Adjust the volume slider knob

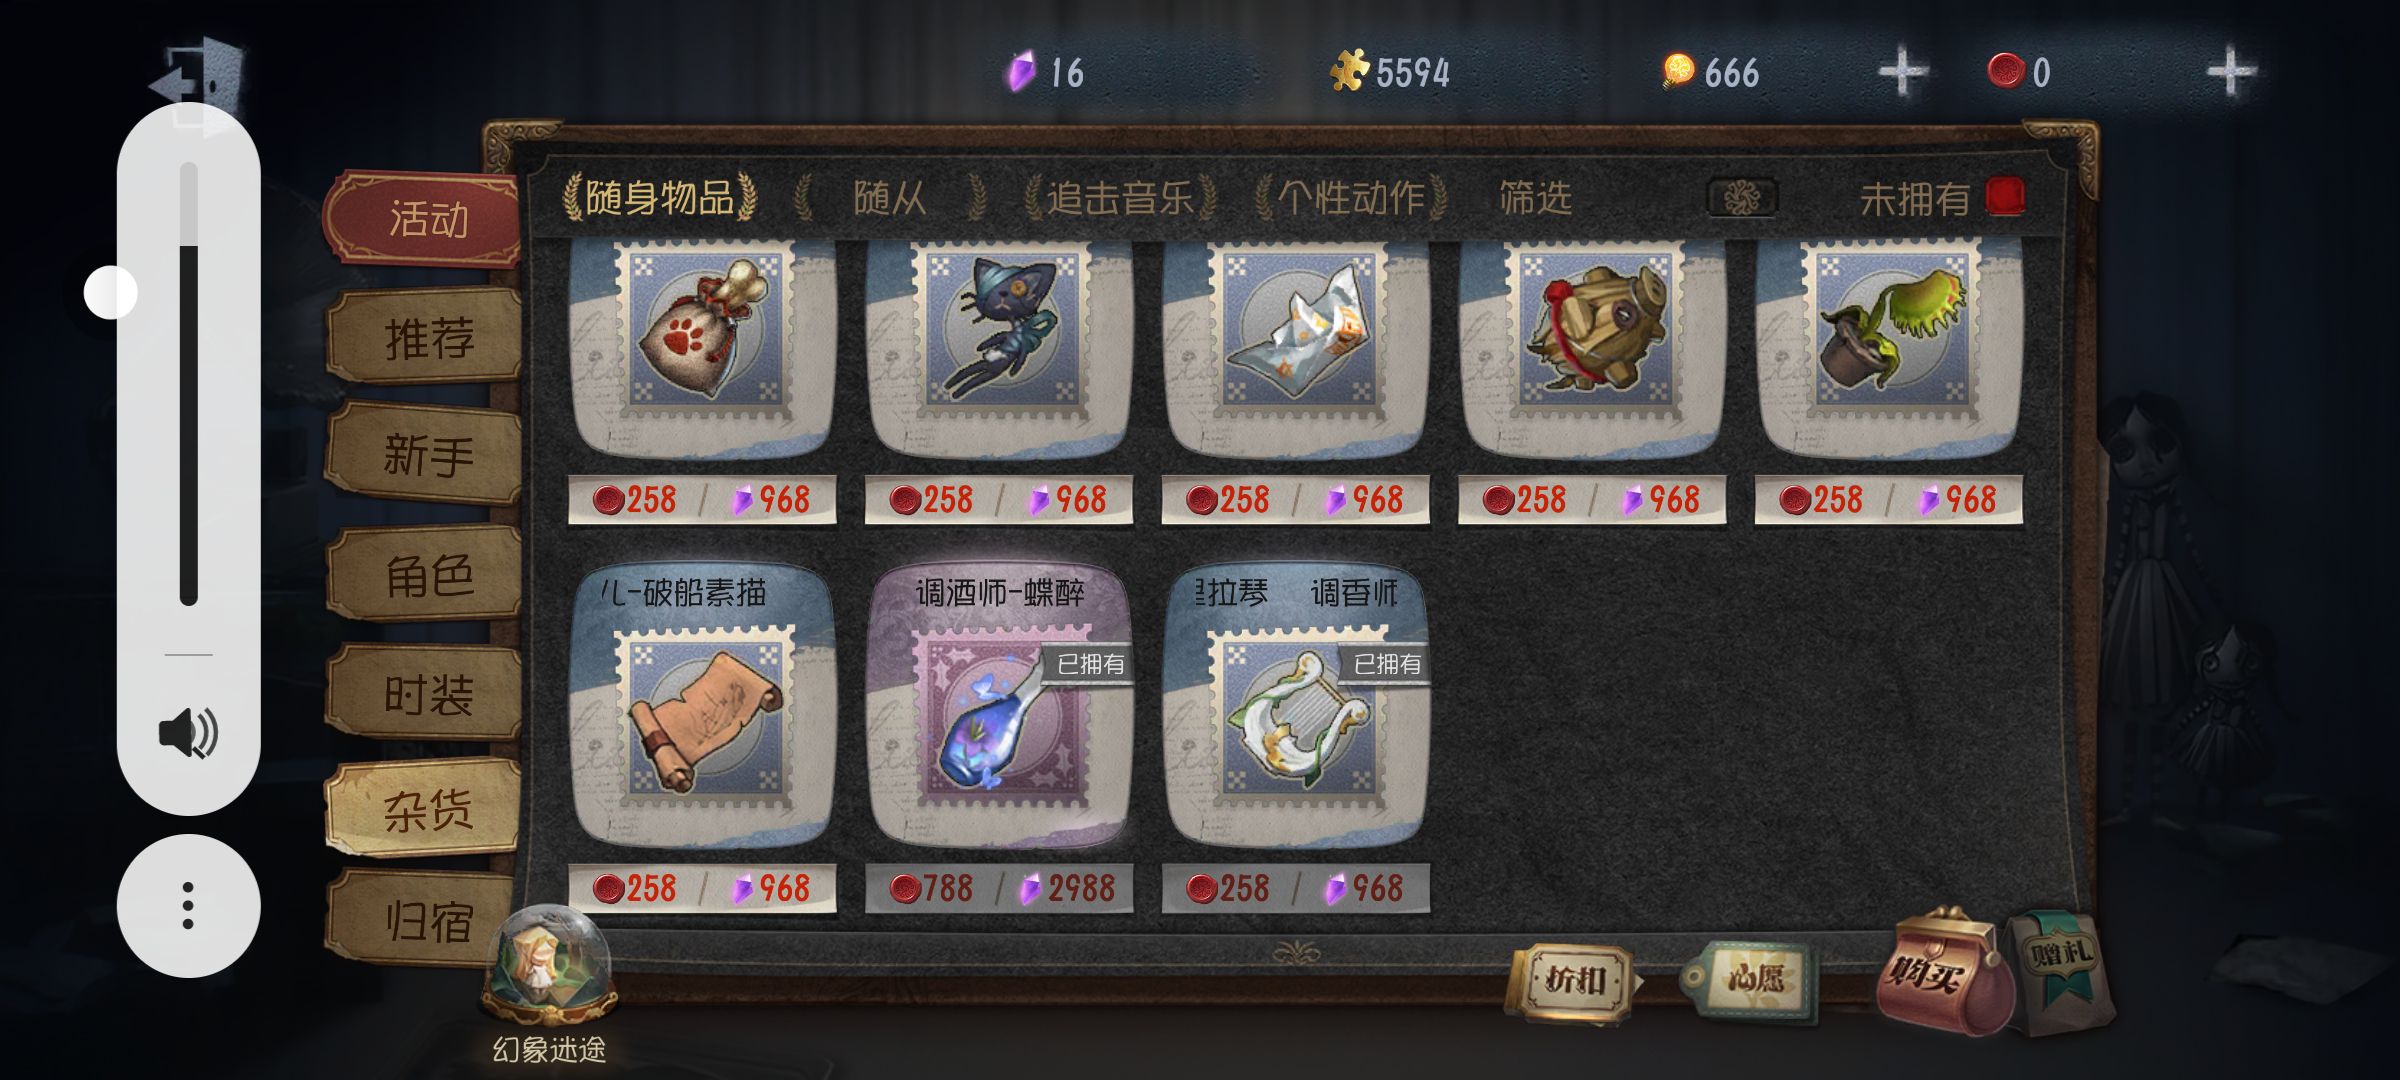click(110, 292)
